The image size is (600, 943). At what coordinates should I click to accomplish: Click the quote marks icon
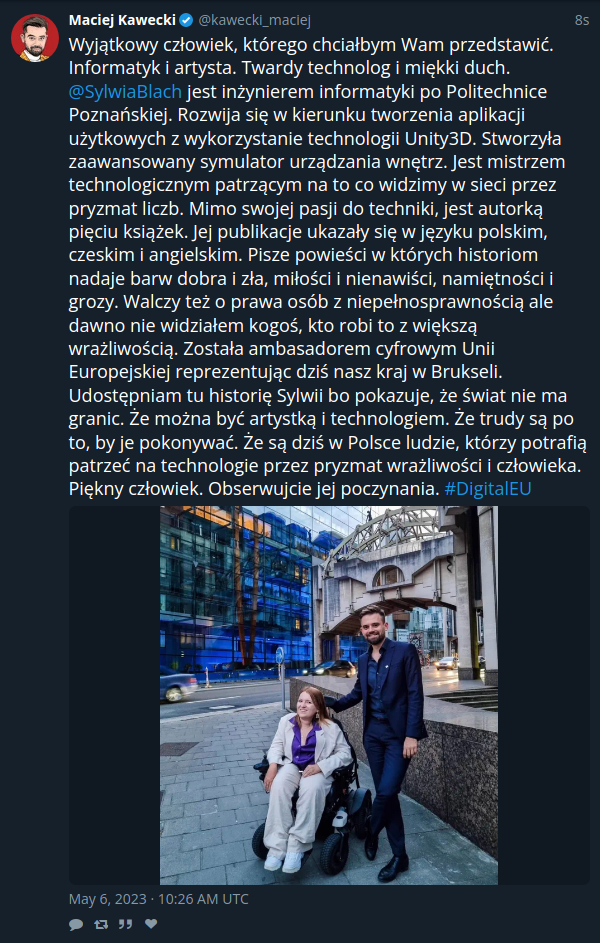pyautogui.click(x=126, y=924)
